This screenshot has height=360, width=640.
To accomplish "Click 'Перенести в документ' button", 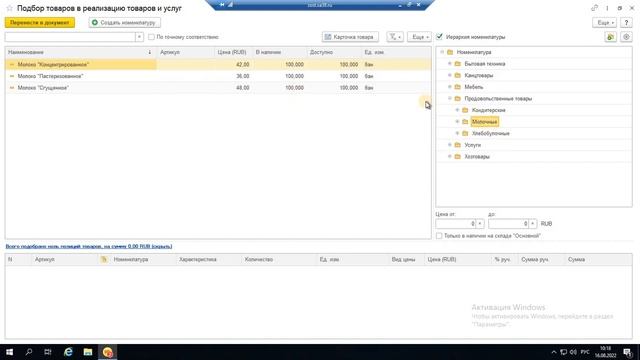I will click(x=40, y=23).
